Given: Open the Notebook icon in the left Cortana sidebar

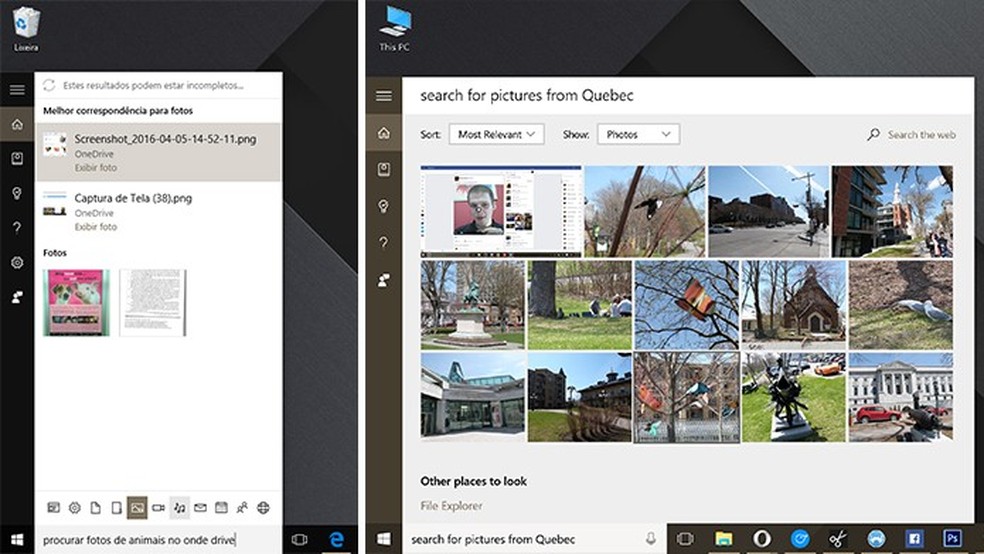Looking at the screenshot, I should [17, 159].
